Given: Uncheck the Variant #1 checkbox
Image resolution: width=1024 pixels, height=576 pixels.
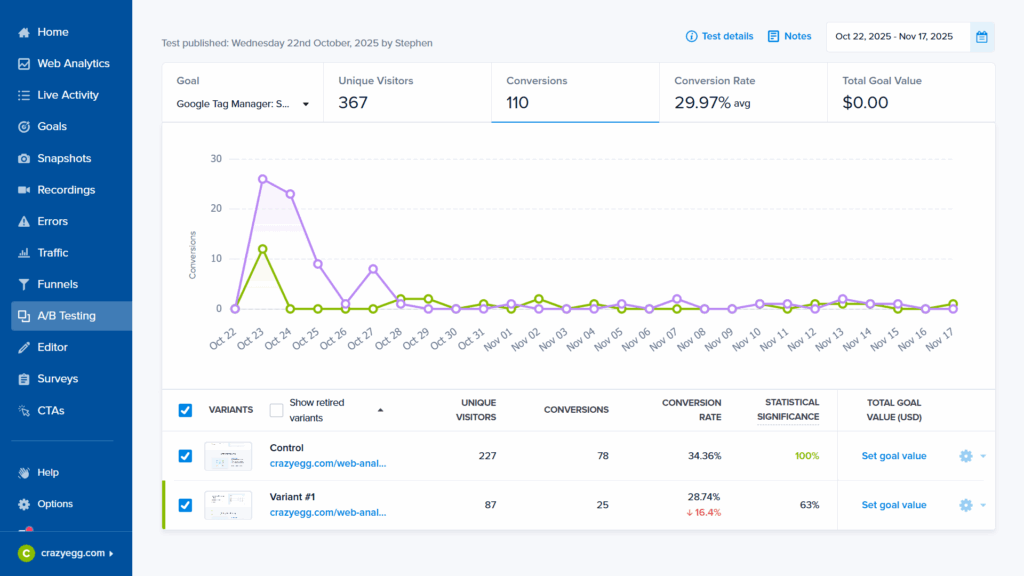Looking at the screenshot, I should (185, 505).
